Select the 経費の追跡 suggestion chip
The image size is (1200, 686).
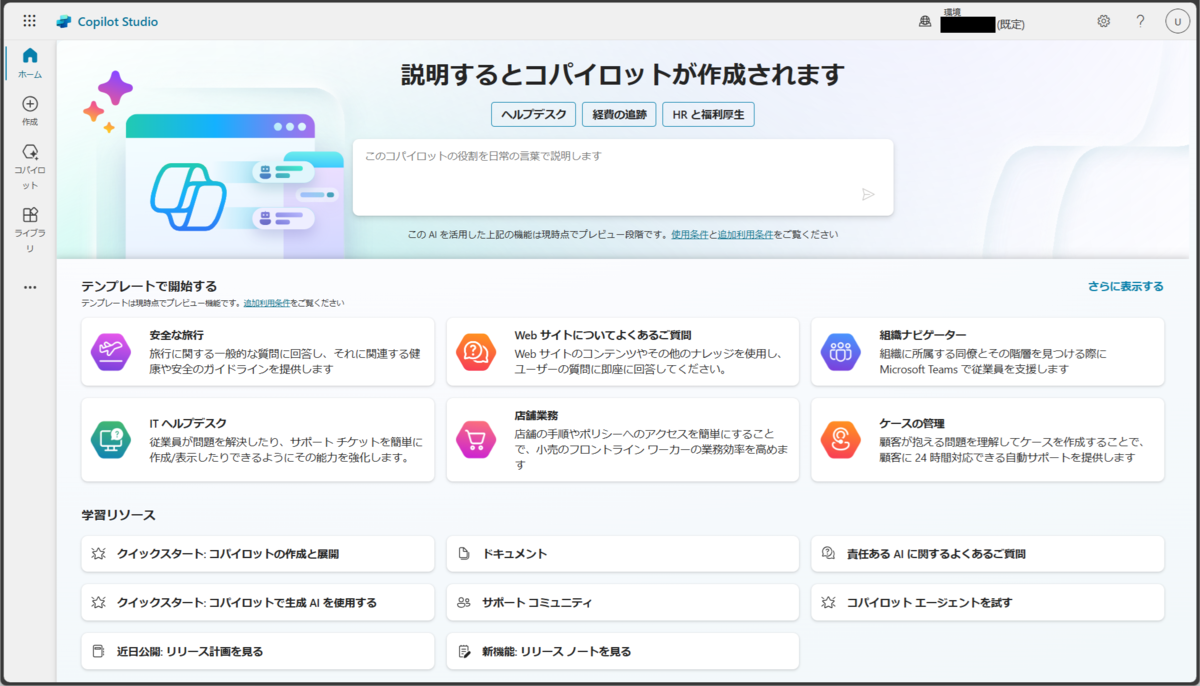pyautogui.click(x=619, y=114)
